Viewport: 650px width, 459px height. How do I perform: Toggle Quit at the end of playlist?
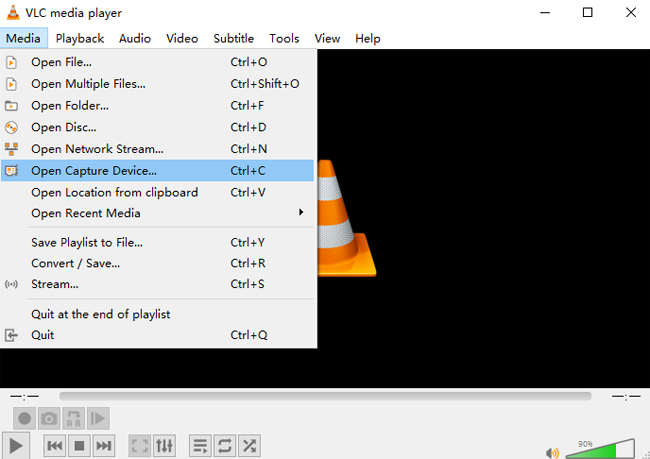(x=158, y=314)
